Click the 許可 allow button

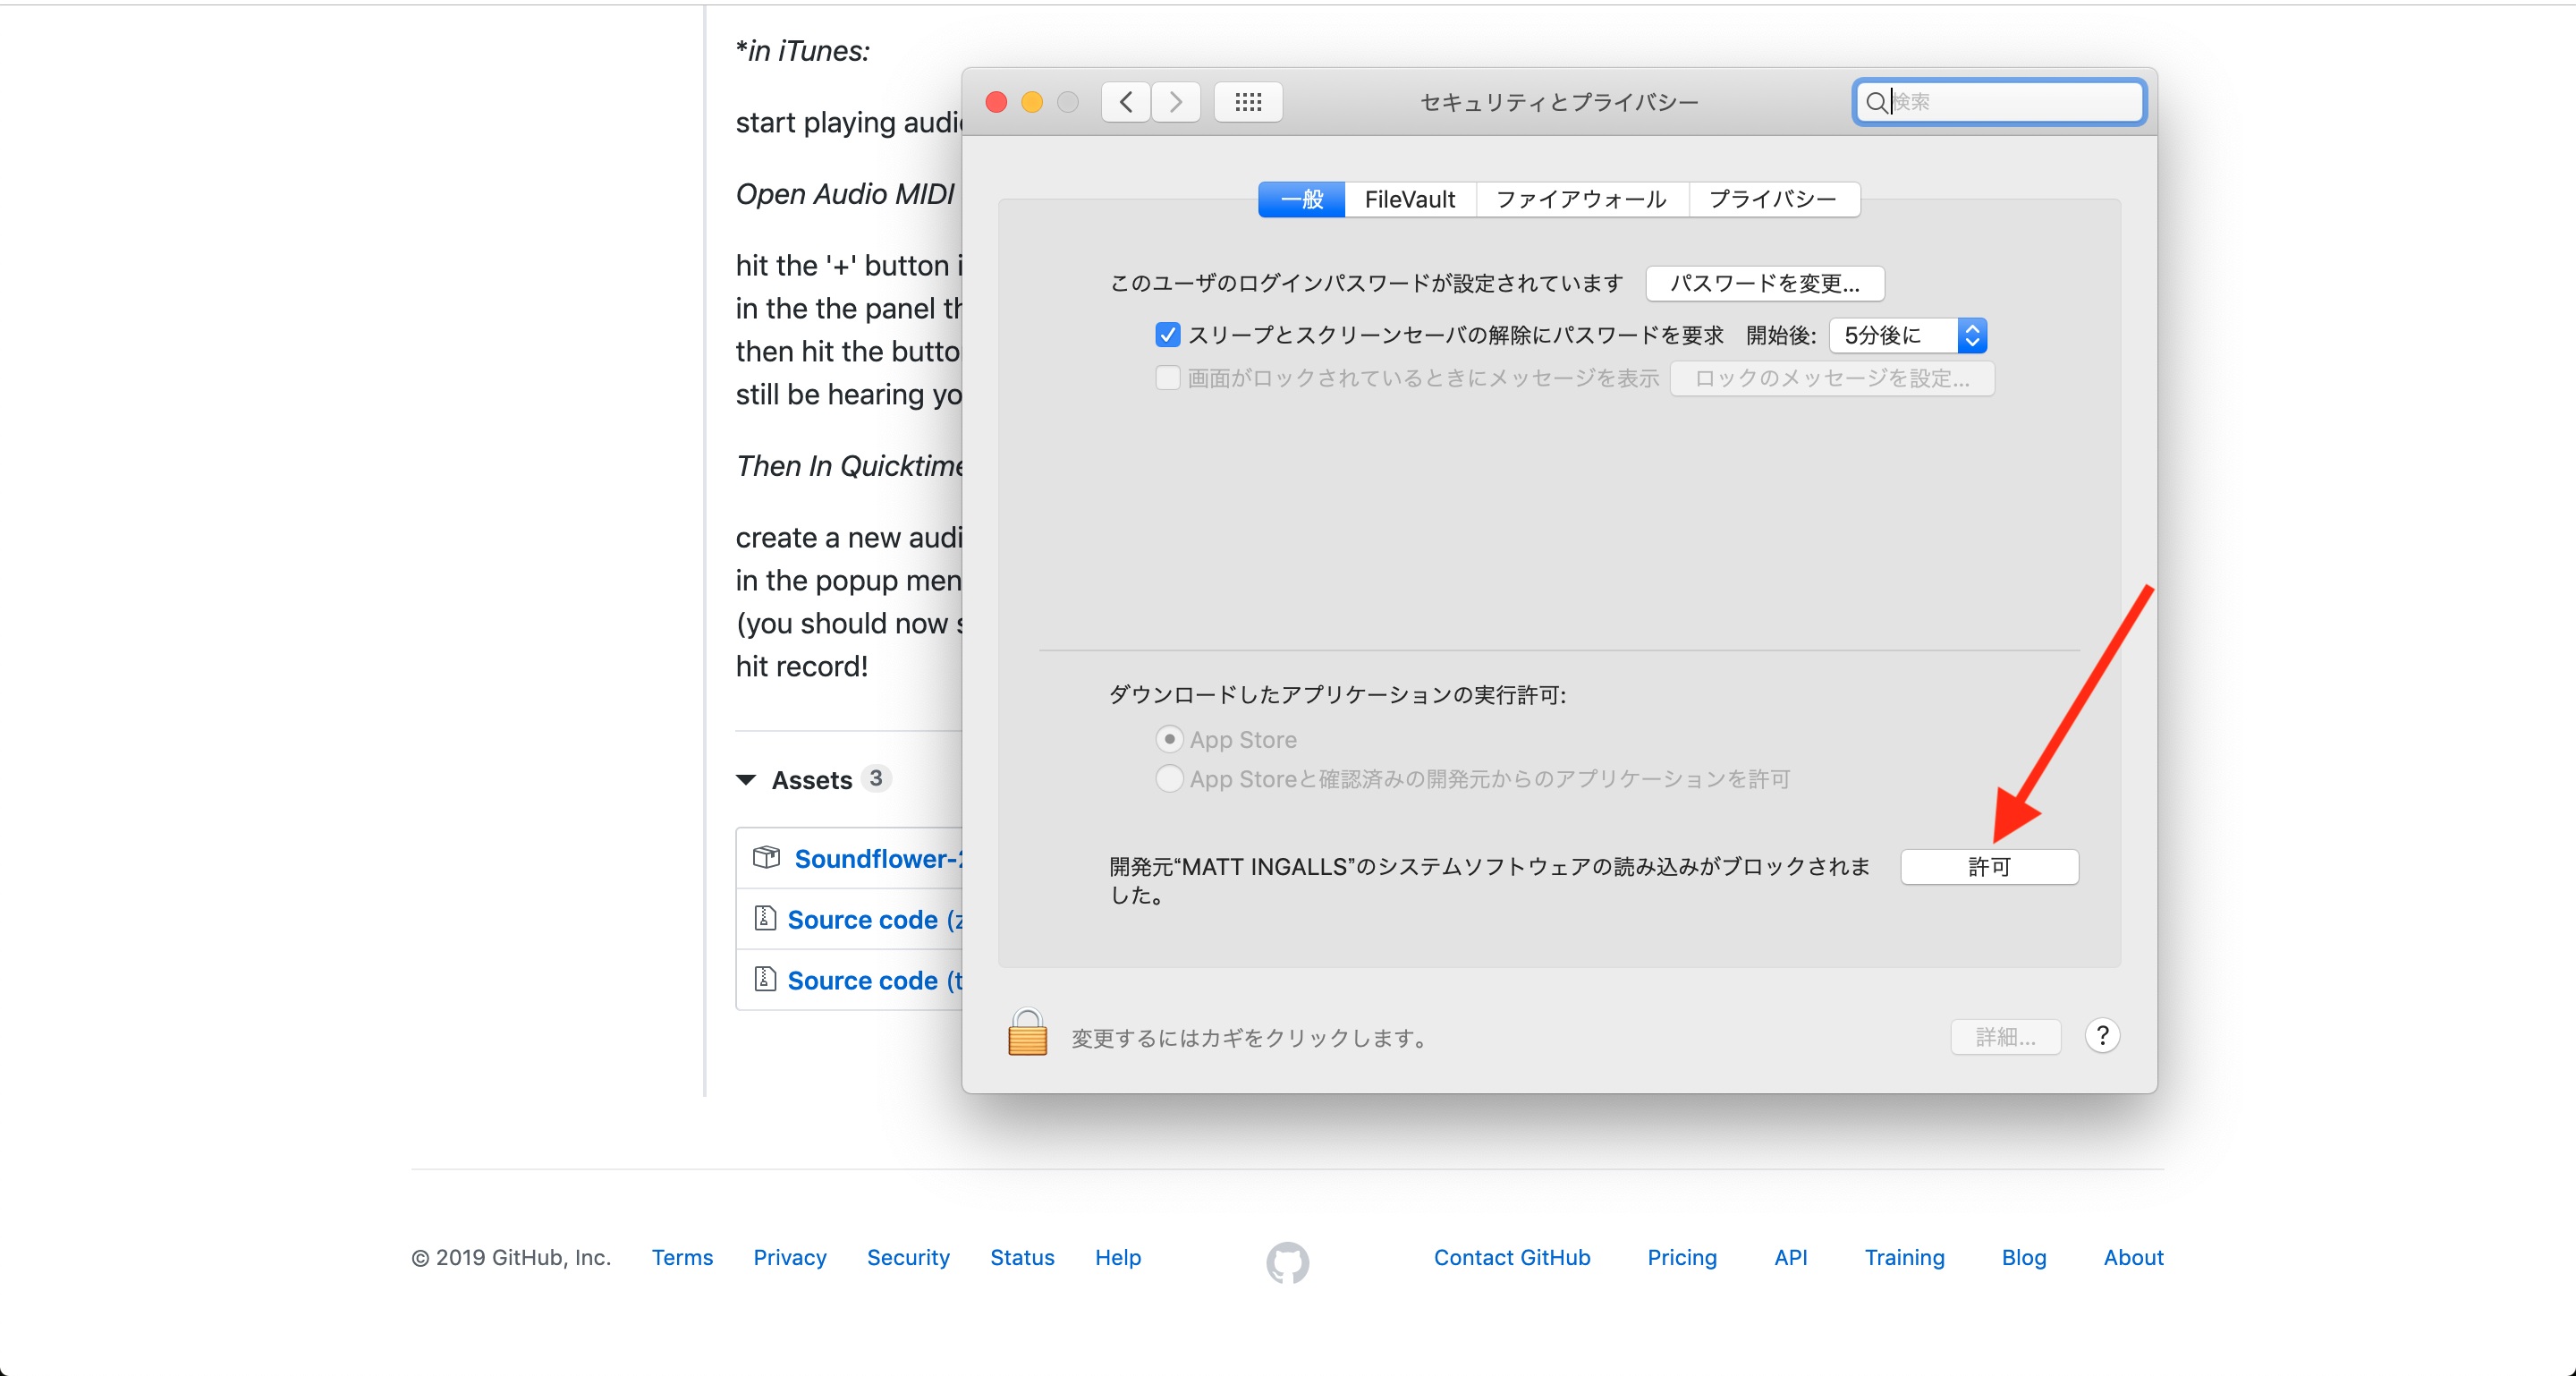coord(1988,866)
